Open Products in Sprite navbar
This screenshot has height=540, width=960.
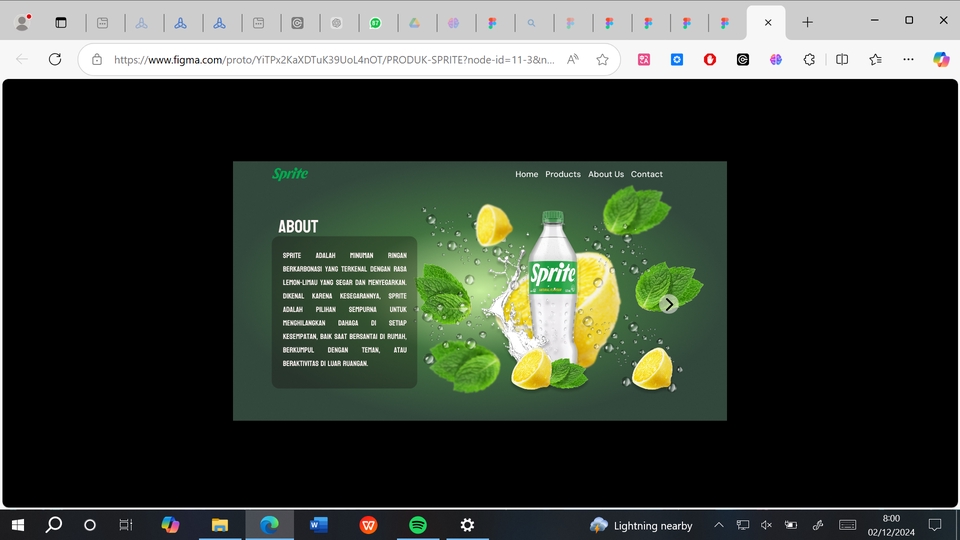(563, 174)
